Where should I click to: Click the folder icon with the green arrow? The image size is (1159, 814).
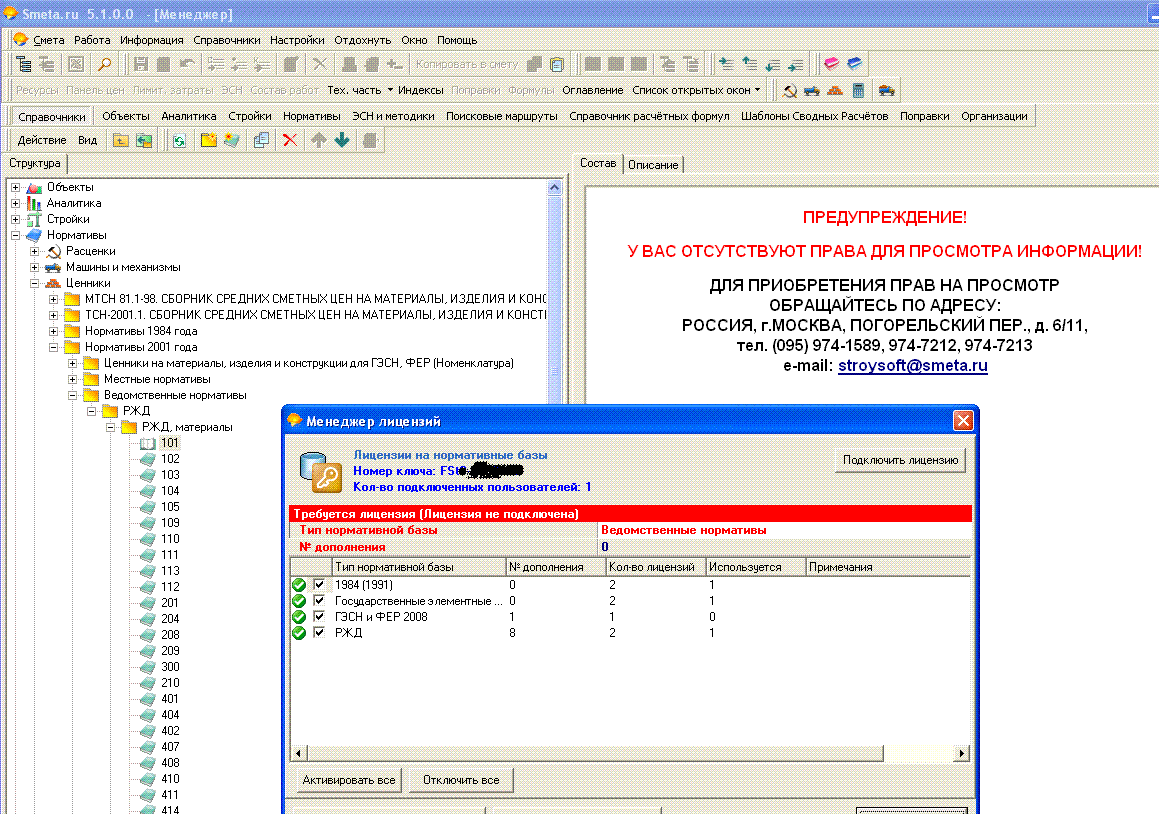[x=143, y=140]
